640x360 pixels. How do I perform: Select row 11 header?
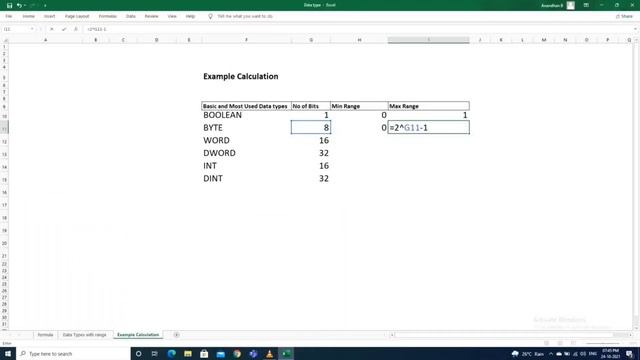click(x=4, y=128)
